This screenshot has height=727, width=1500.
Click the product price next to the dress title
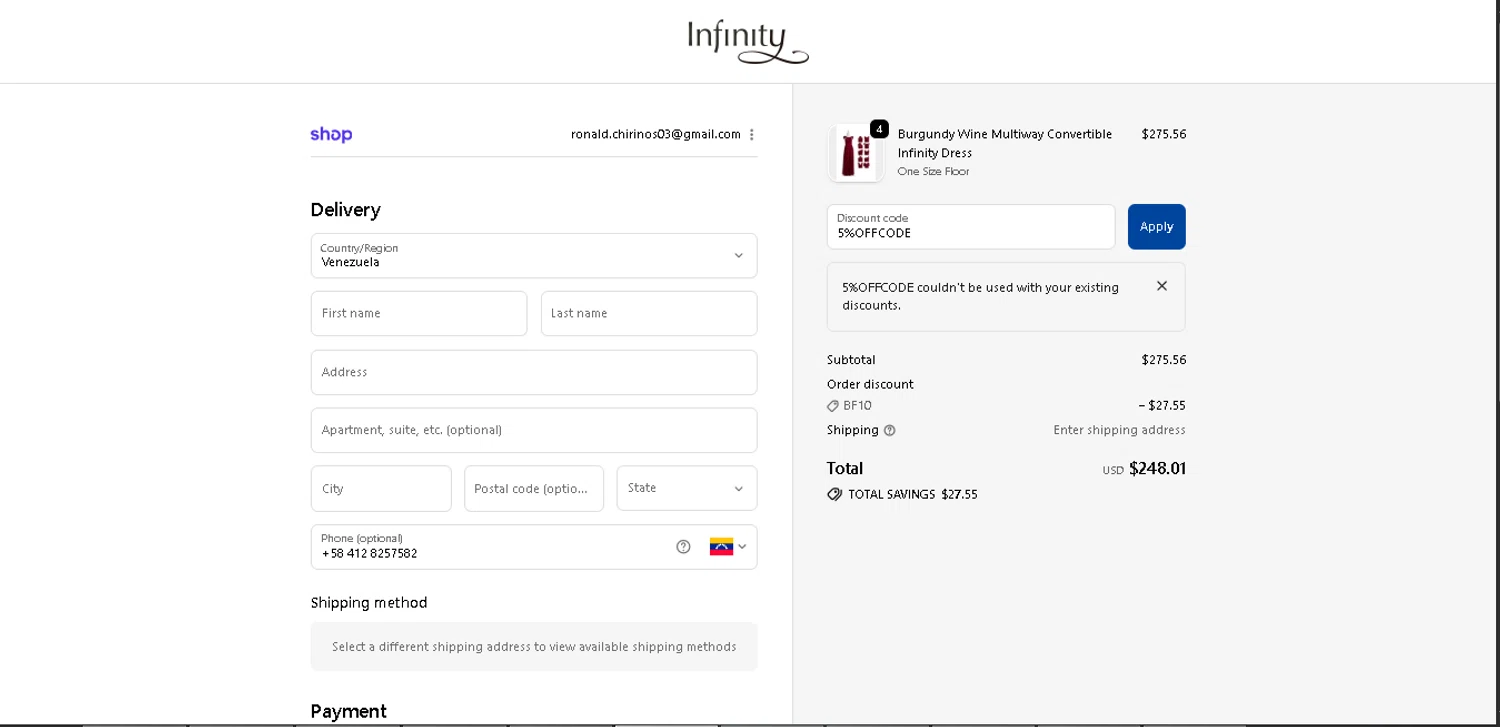pyautogui.click(x=1164, y=134)
